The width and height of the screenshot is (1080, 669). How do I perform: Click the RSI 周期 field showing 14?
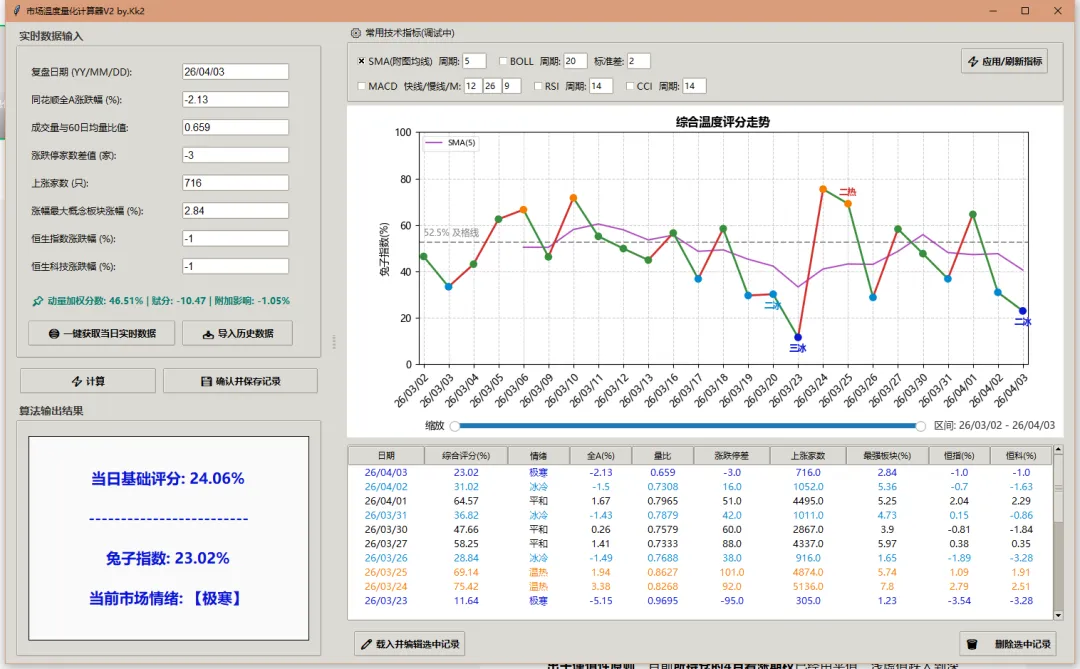tap(601, 86)
